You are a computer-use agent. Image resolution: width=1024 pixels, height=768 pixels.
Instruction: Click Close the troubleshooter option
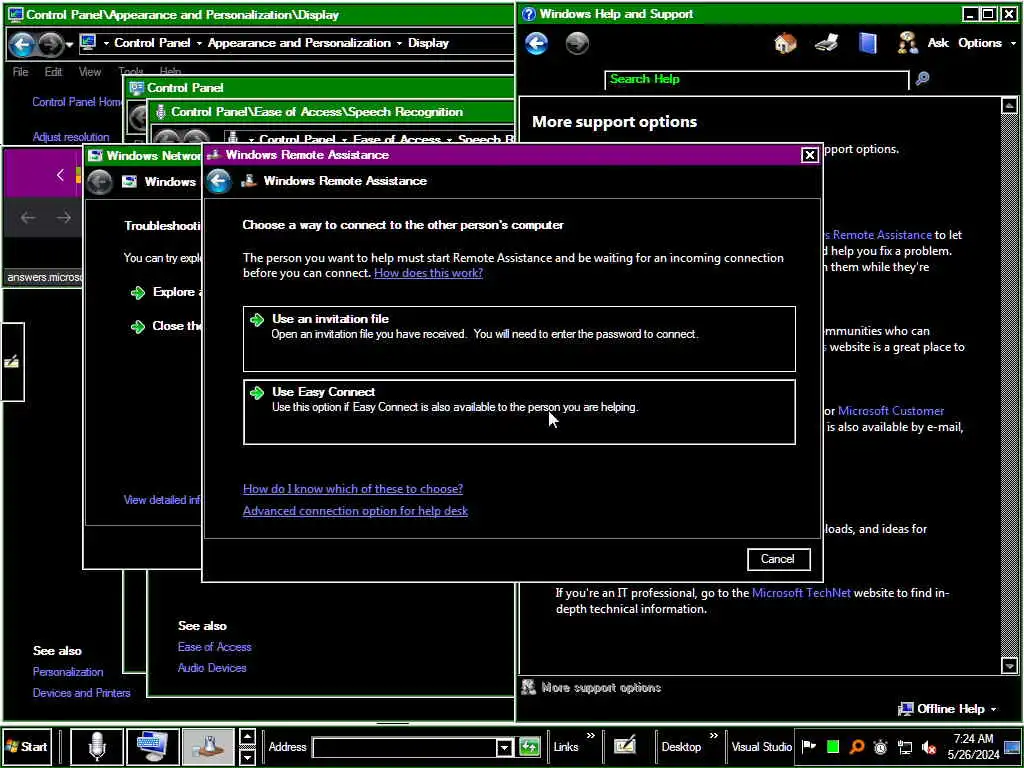[166, 326]
